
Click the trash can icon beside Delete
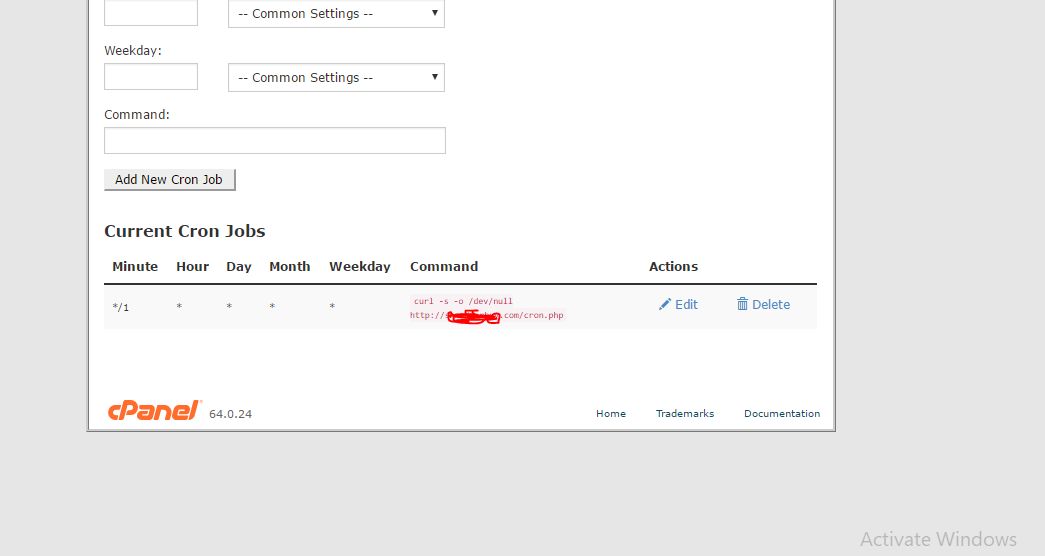pyautogui.click(x=742, y=304)
